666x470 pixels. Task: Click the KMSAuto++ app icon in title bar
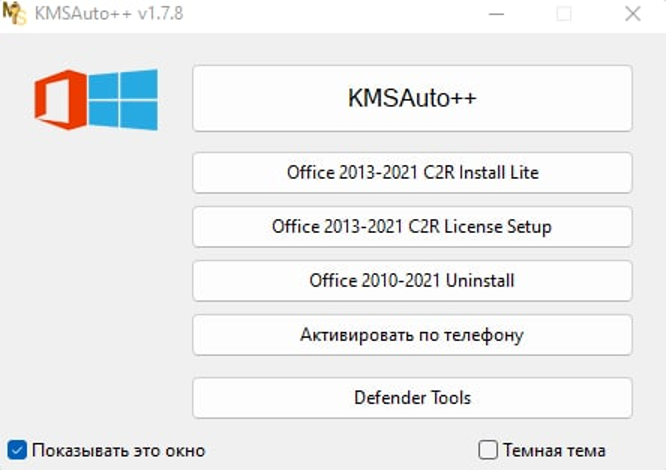pyautogui.click(x=14, y=14)
